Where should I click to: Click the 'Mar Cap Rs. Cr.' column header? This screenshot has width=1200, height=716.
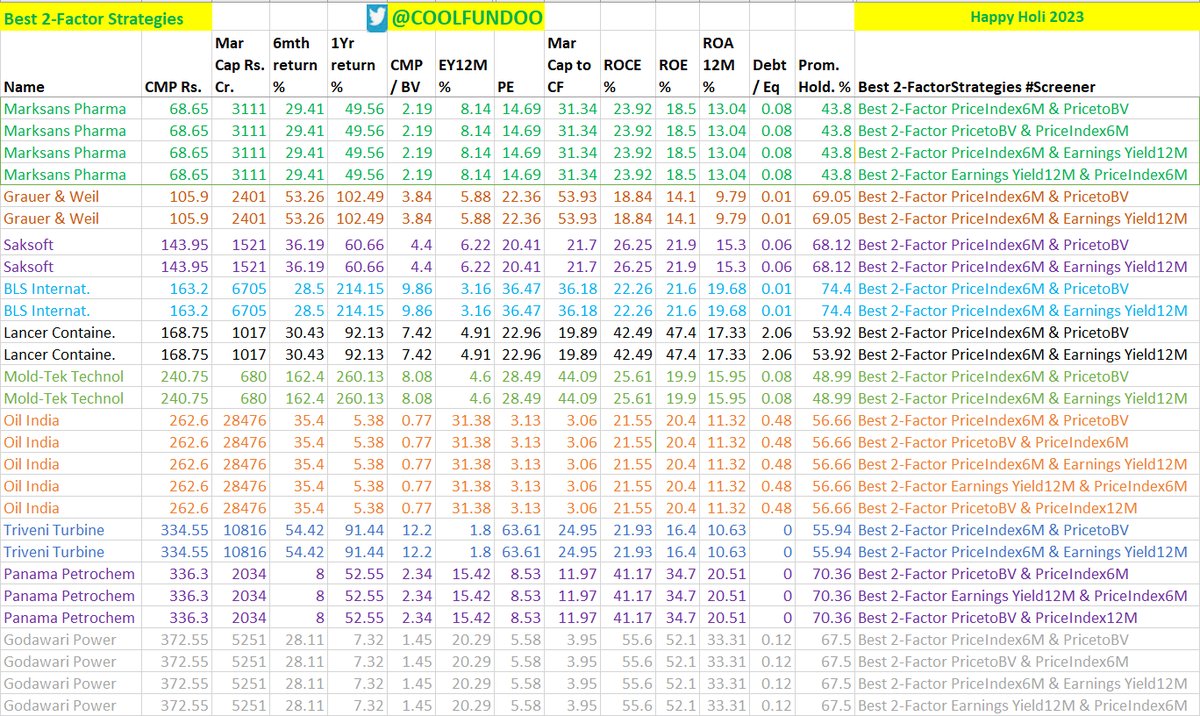click(x=241, y=65)
